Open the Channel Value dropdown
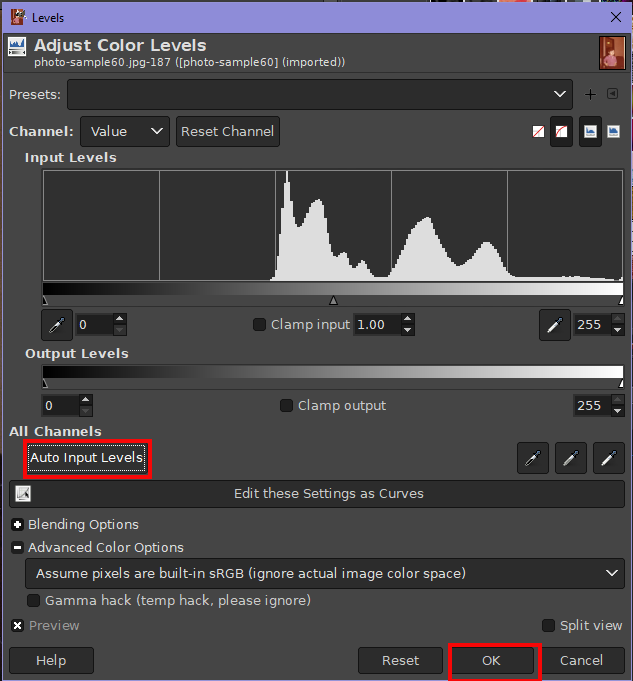633x681 pixels. click(x=125, y=132)
